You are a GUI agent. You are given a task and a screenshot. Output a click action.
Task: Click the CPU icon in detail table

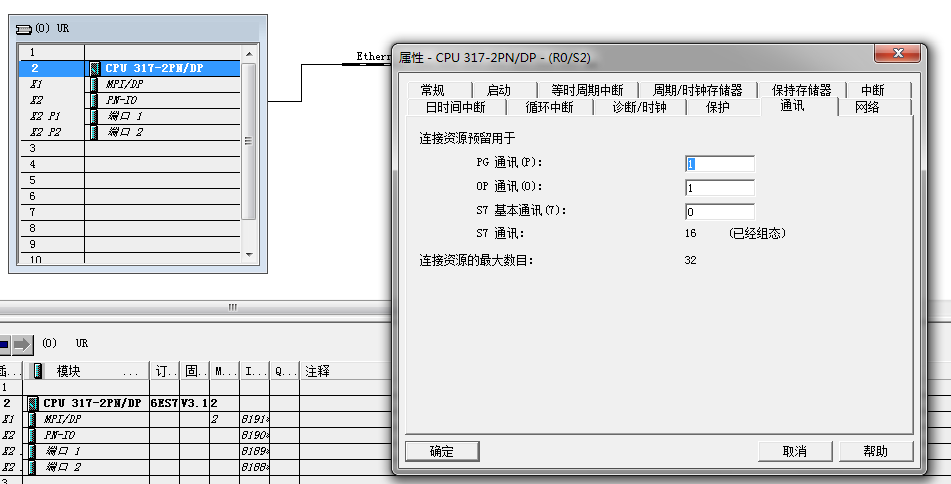[x=33, y=403]
